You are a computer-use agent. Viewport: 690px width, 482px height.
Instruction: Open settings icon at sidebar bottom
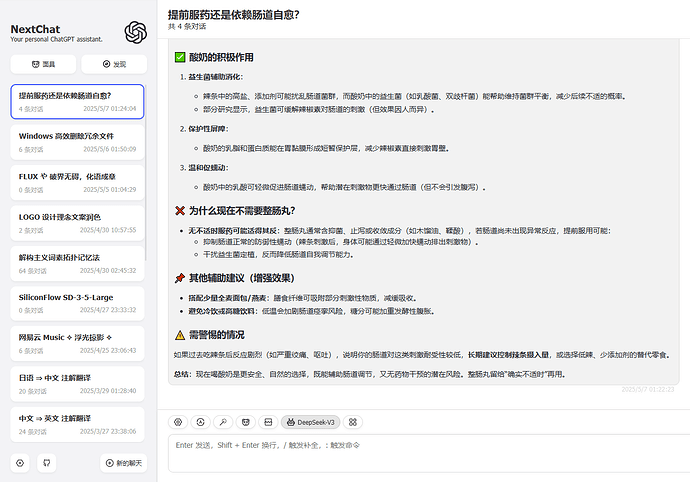pyautogui.click(x=20, y=463)
